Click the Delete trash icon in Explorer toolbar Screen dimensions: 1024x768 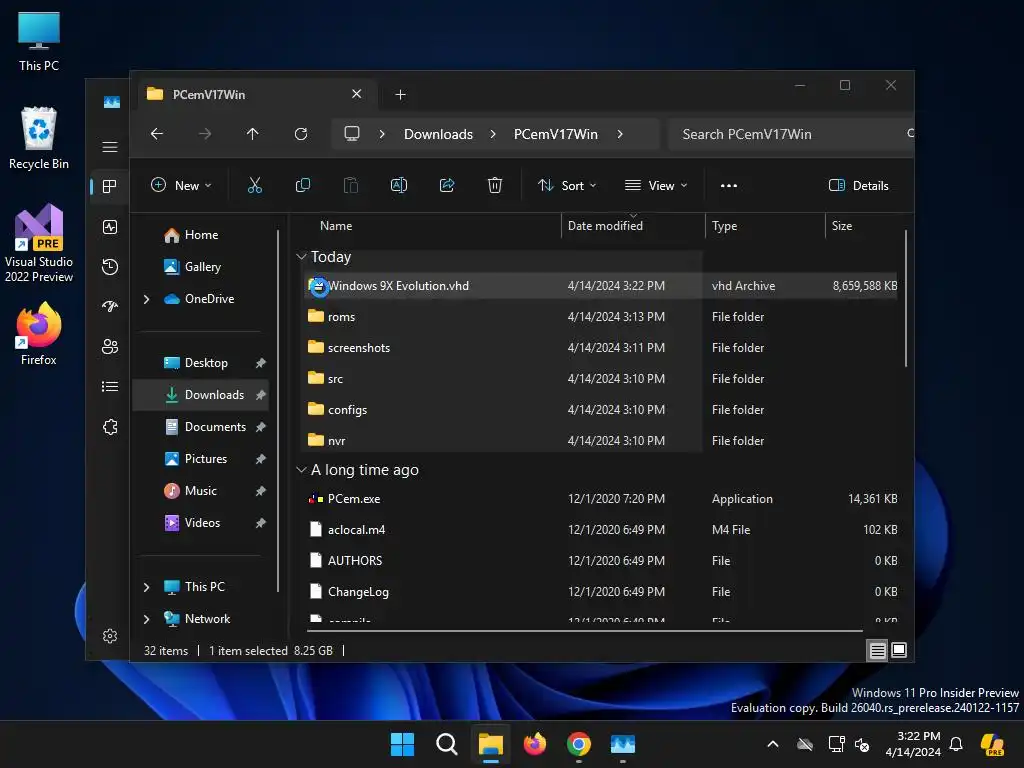coord(495,185)
